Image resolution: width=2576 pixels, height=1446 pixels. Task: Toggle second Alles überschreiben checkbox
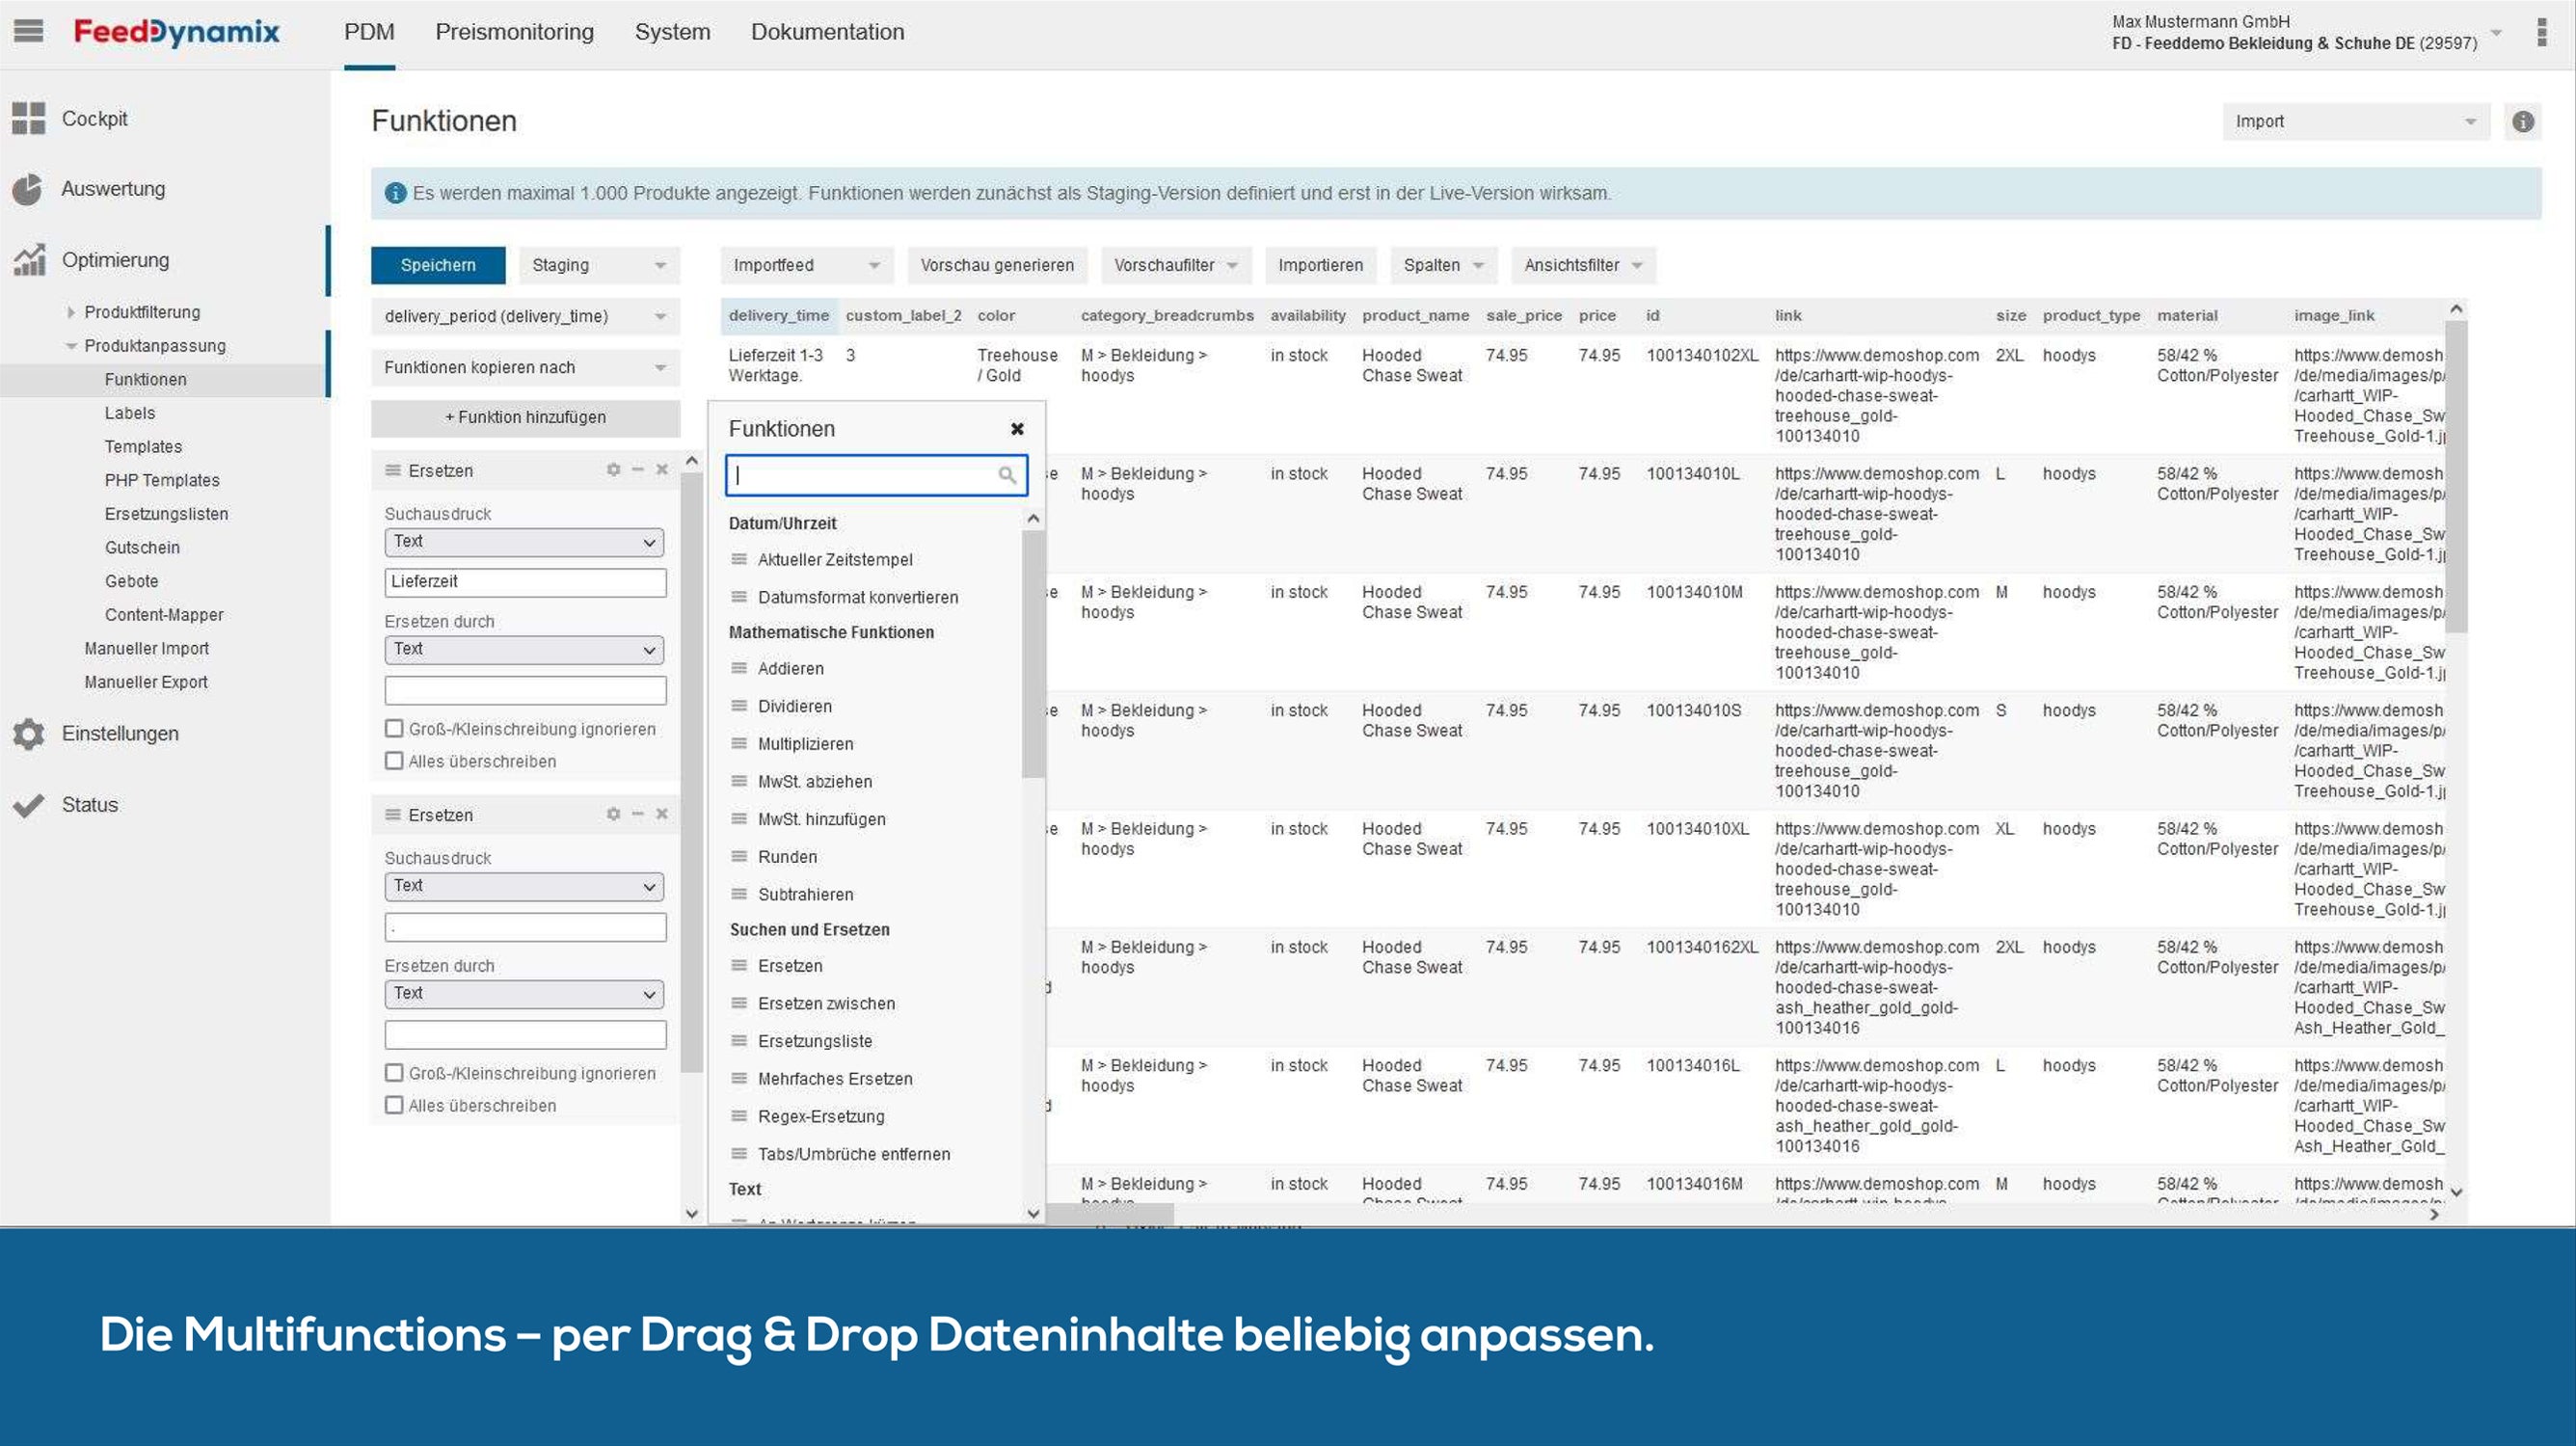click(x=394, y=1105)
